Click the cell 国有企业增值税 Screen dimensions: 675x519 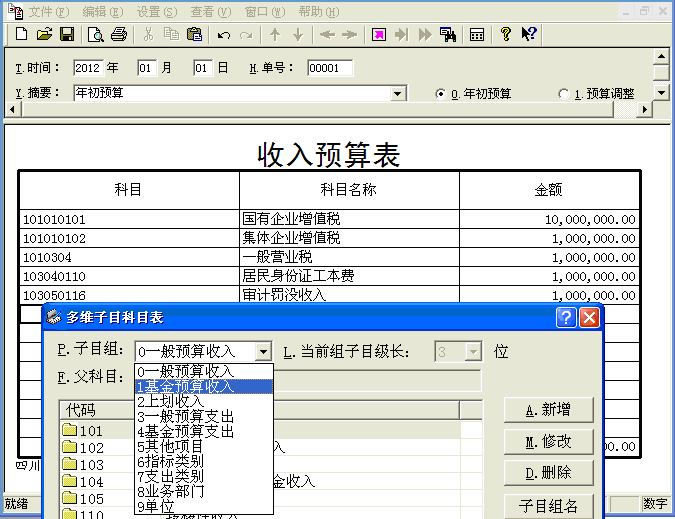(x=349, y=219)
